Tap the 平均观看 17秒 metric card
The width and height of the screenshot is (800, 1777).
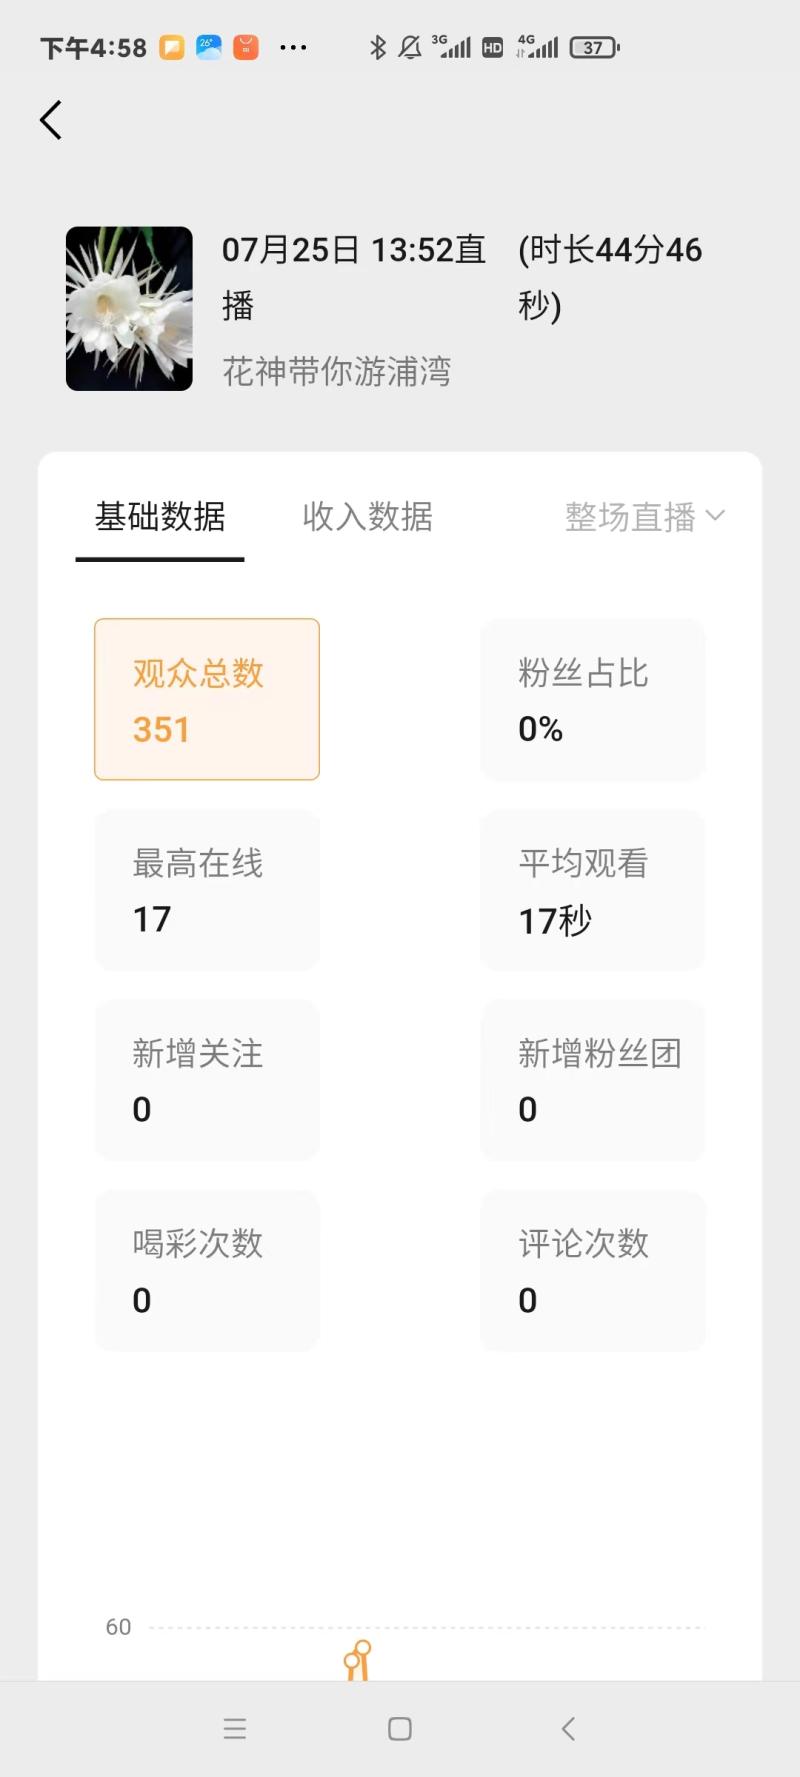point(593,890)
